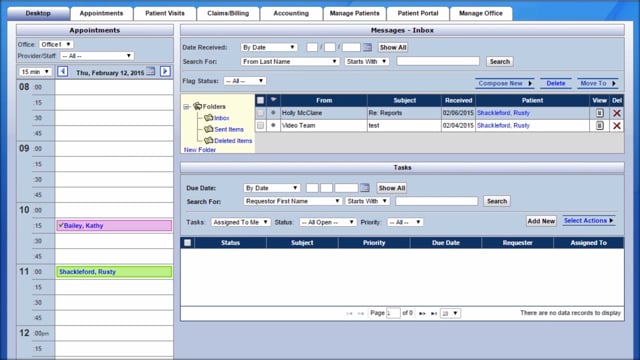View the Holly McClane message
Image resolution: width=640 pixels, height=360 pixels.
pyautogui.click(x=599, y=113)
